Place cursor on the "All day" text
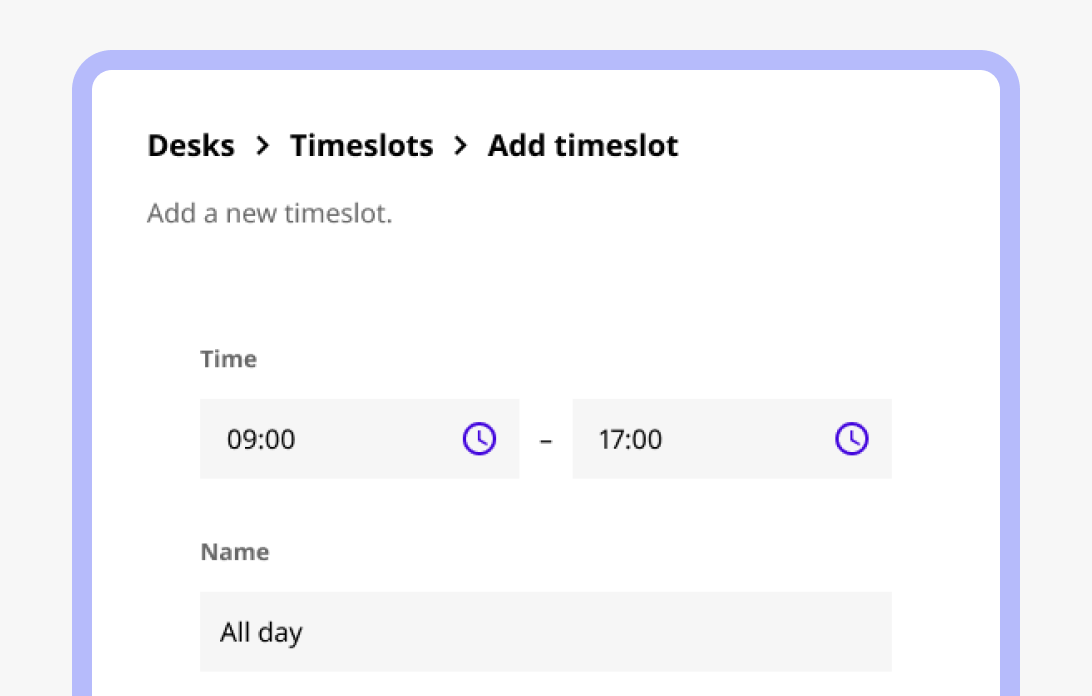Viewport: 1092px width, 696px height. coord(261,633)
